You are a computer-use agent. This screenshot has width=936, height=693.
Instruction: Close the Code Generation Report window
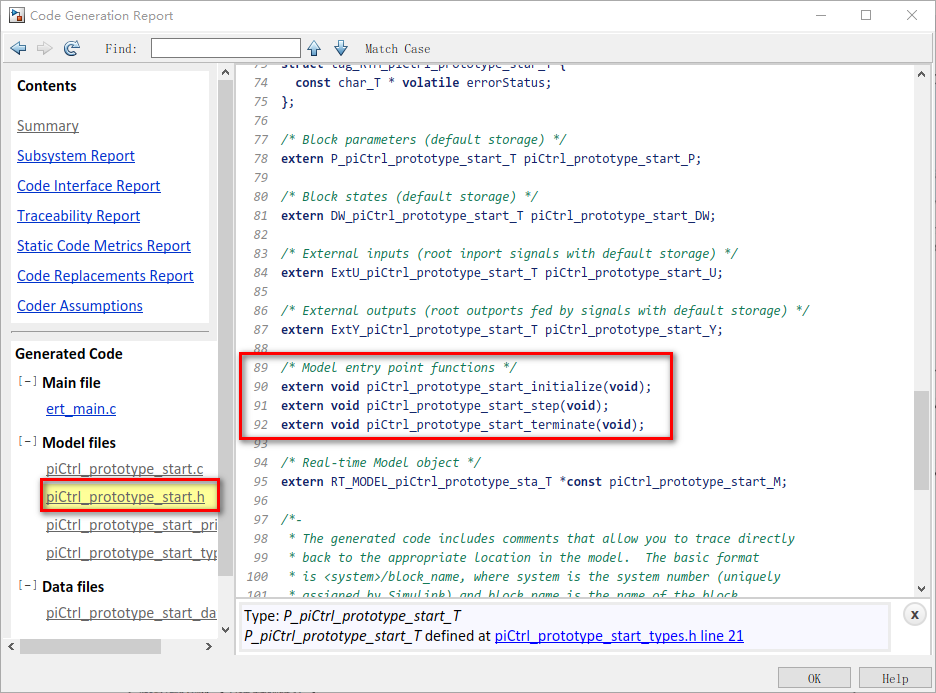coord(912,16)
